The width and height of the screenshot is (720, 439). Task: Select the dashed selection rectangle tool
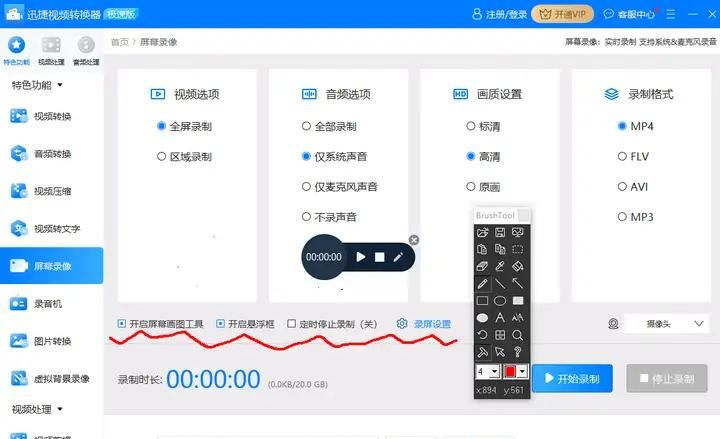pos(518,249)
